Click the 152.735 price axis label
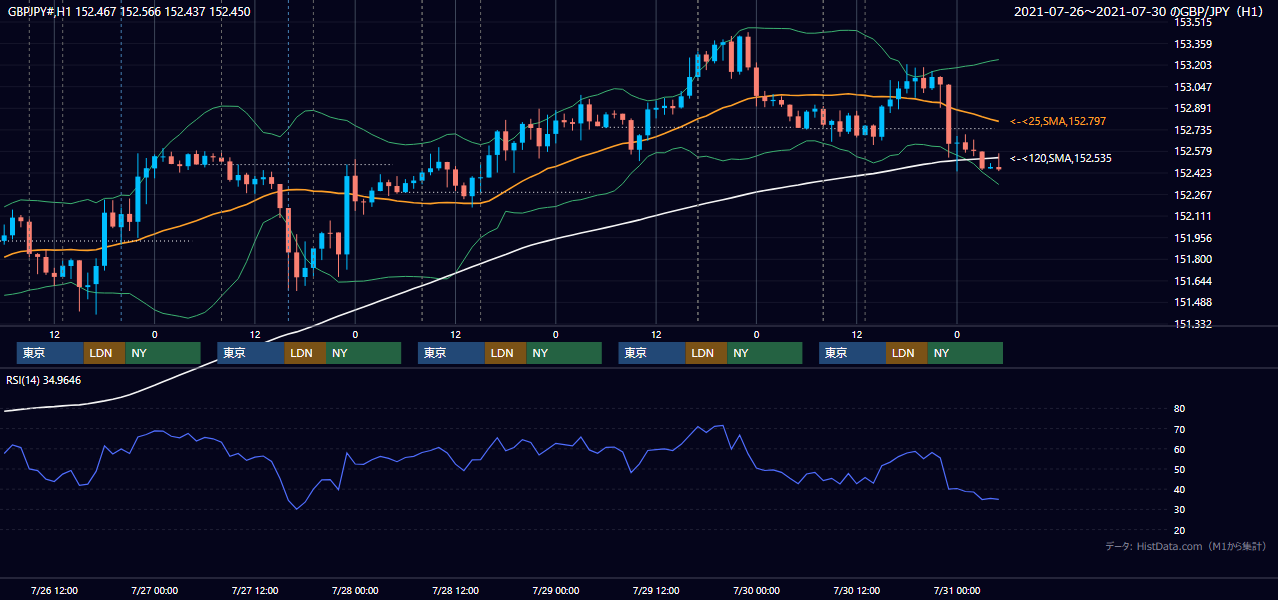Screen dimensions: 1278x600 pos(1193,130)
